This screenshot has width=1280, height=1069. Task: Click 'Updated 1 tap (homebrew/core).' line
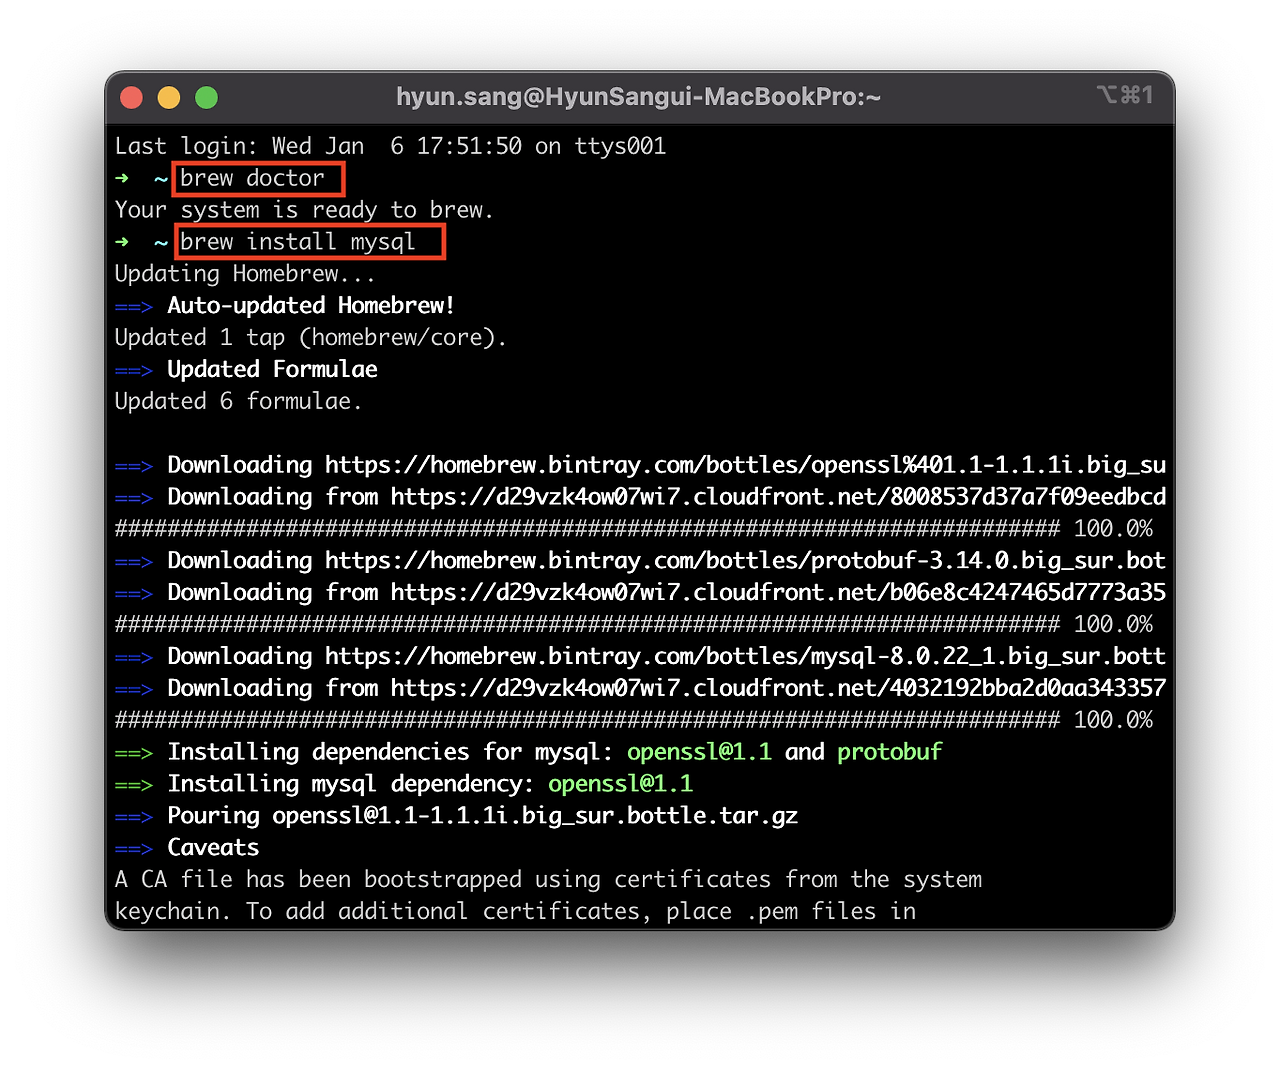311,338
